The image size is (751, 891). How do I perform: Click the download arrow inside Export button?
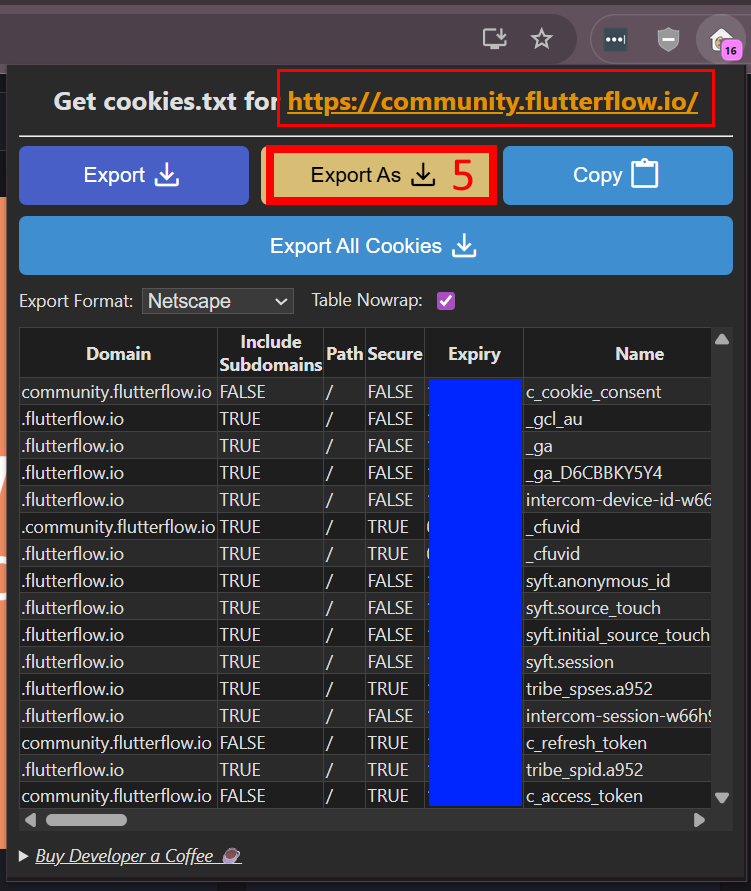tap(167, 175)
